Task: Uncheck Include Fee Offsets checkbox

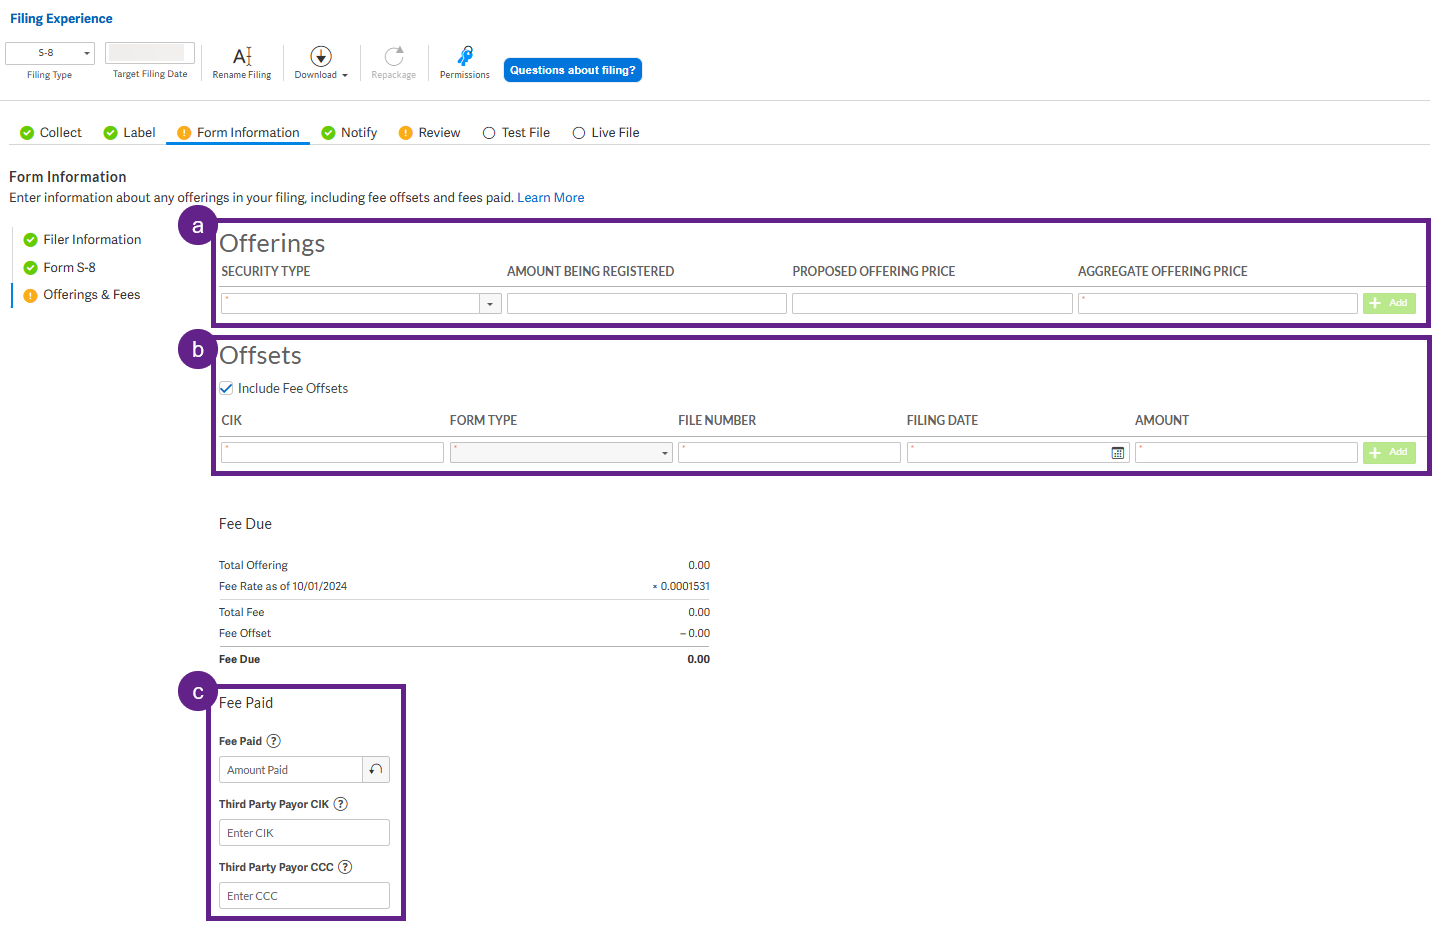Action: tap(227, 388)
